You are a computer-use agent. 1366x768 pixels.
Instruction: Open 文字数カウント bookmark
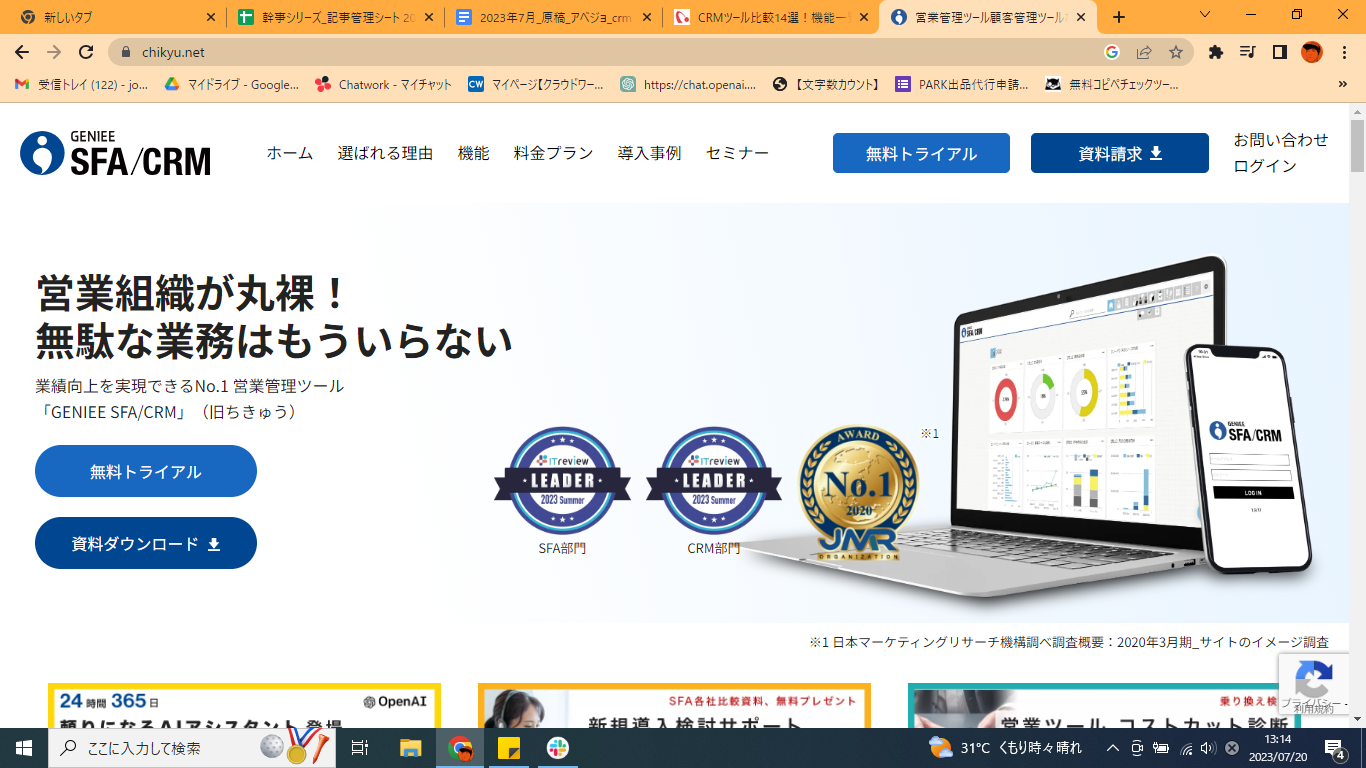pyautogui.click(x=826, y=85)
